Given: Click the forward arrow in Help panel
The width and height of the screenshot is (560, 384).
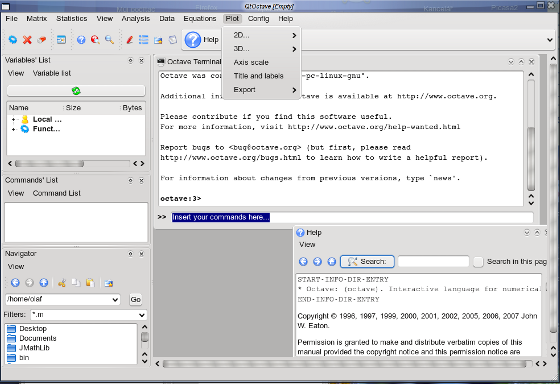Looking at the screenshot, I should pyautogui.click(x=317, y=261).
